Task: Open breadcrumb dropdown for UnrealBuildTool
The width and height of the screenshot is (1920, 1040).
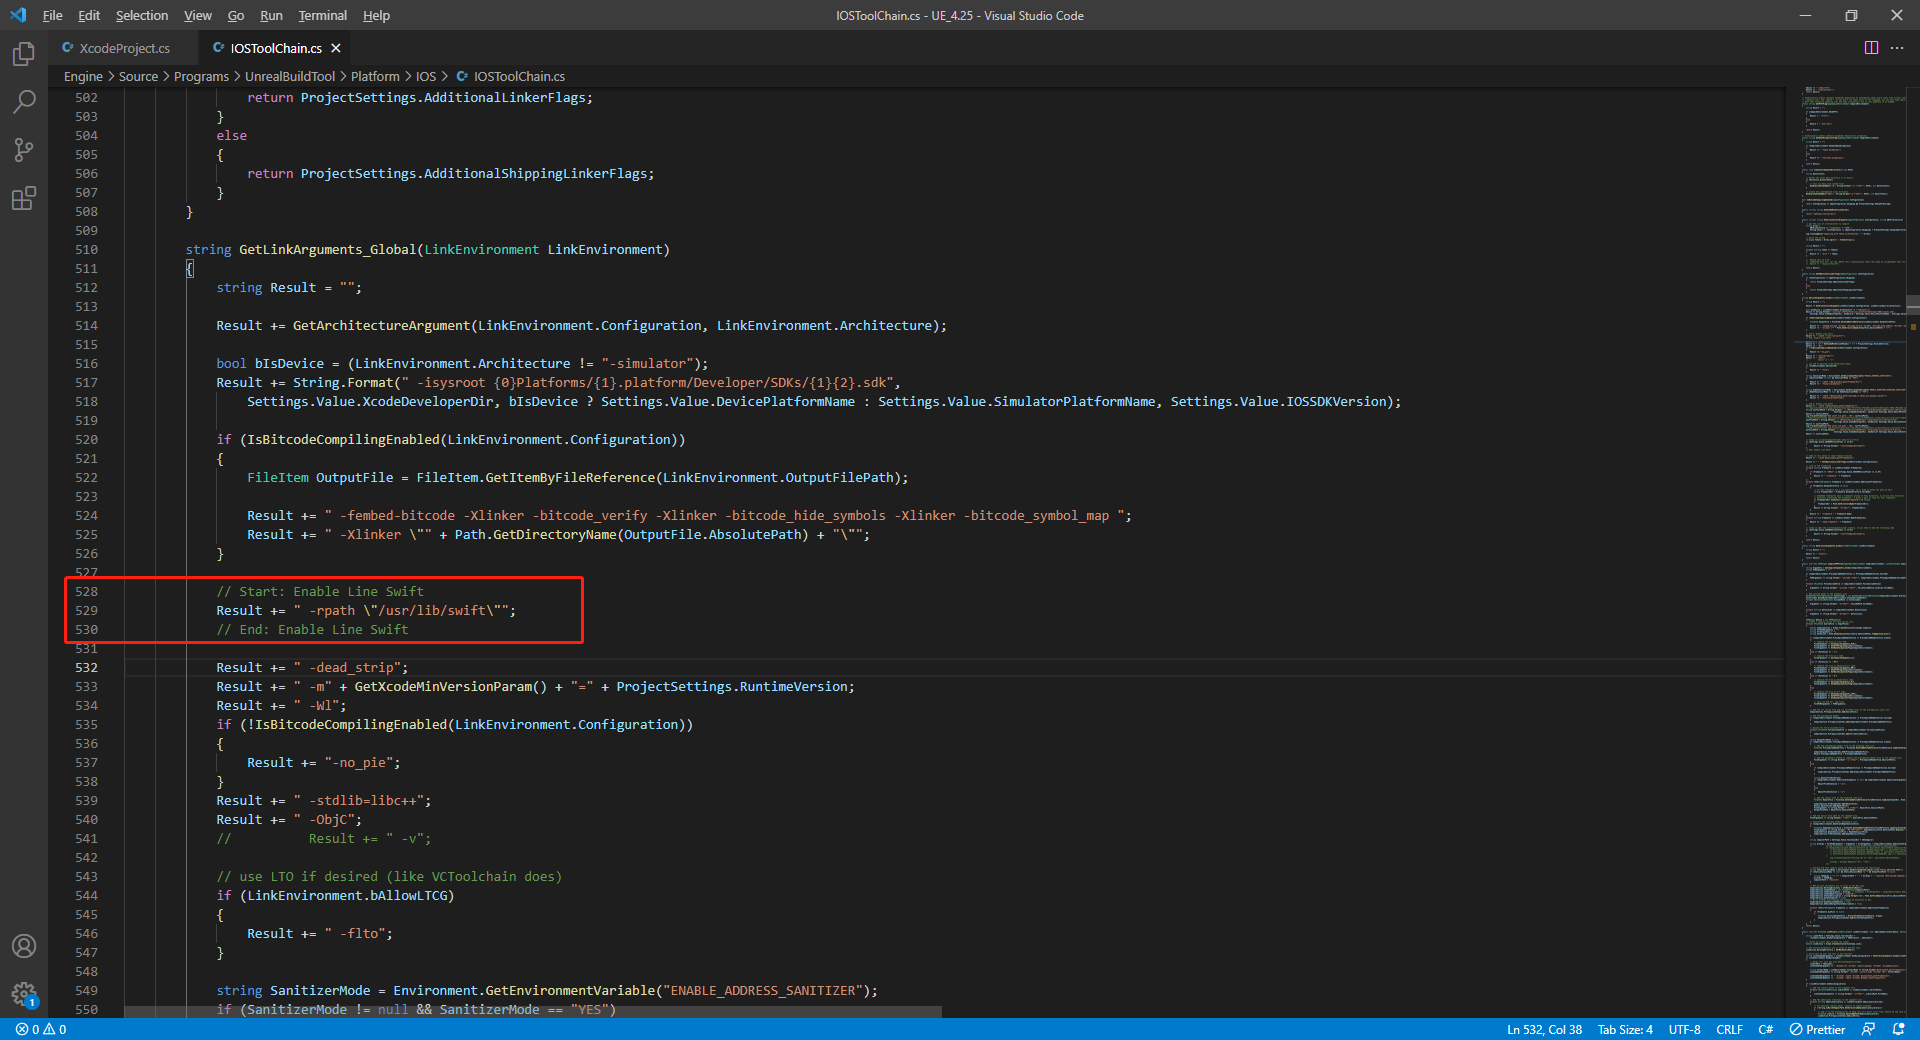Action: click(x=290, y=76)
